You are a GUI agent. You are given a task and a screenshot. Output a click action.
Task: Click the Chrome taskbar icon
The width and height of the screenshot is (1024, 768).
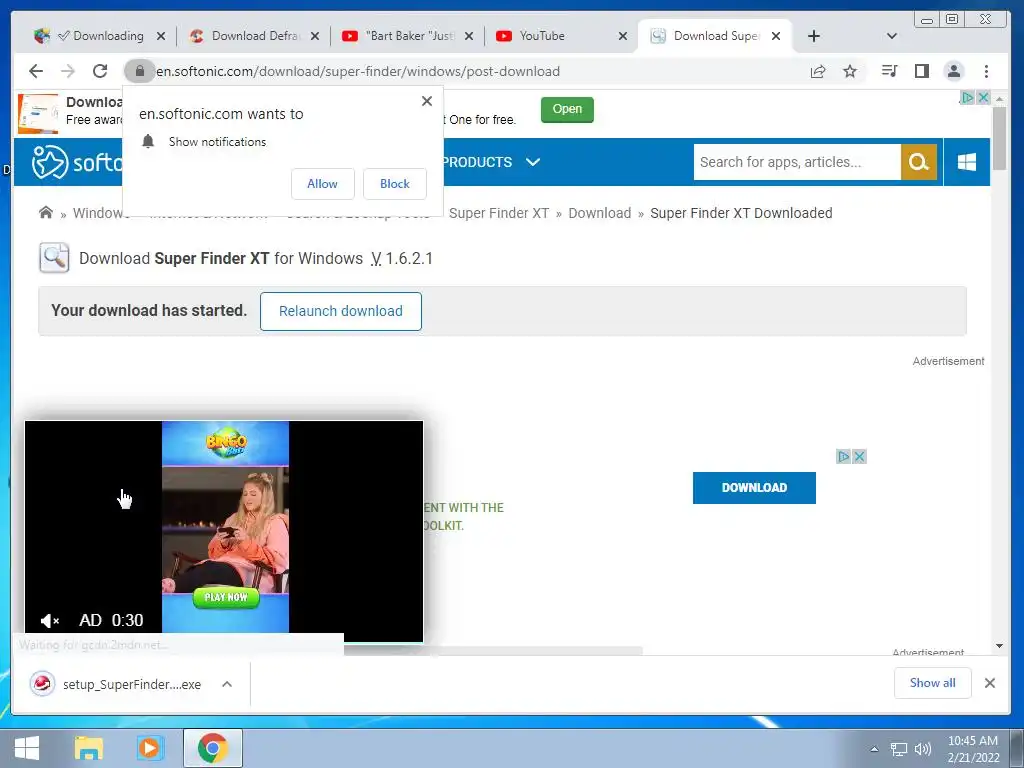pyautogui.click(x=213, y=748)
